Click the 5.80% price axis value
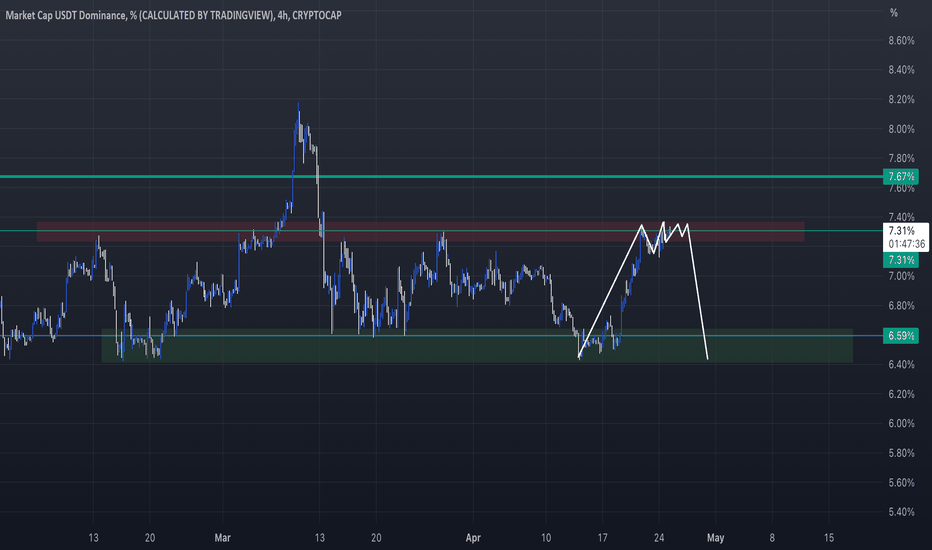The height and width of the screenshot is (550, 932). (x=901, y=453)
